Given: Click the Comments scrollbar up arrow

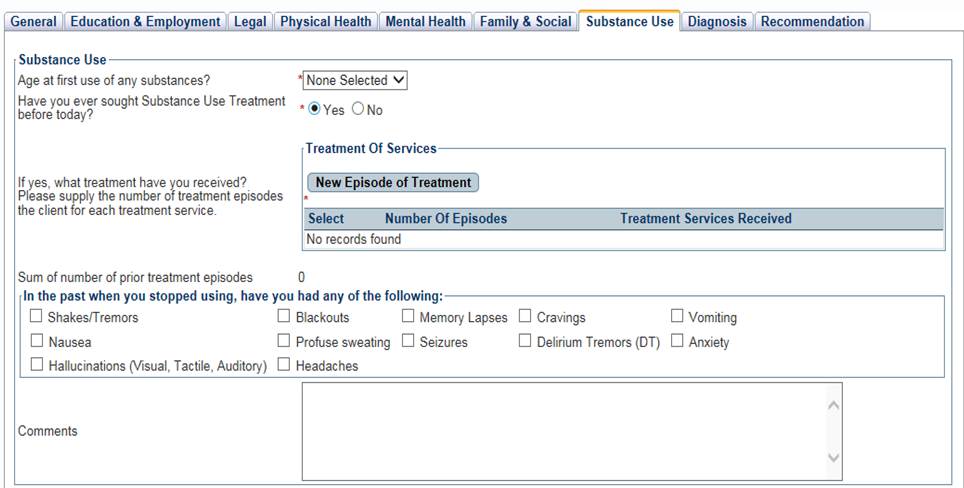Looking at the screenshot, I should tap(833, 405).
